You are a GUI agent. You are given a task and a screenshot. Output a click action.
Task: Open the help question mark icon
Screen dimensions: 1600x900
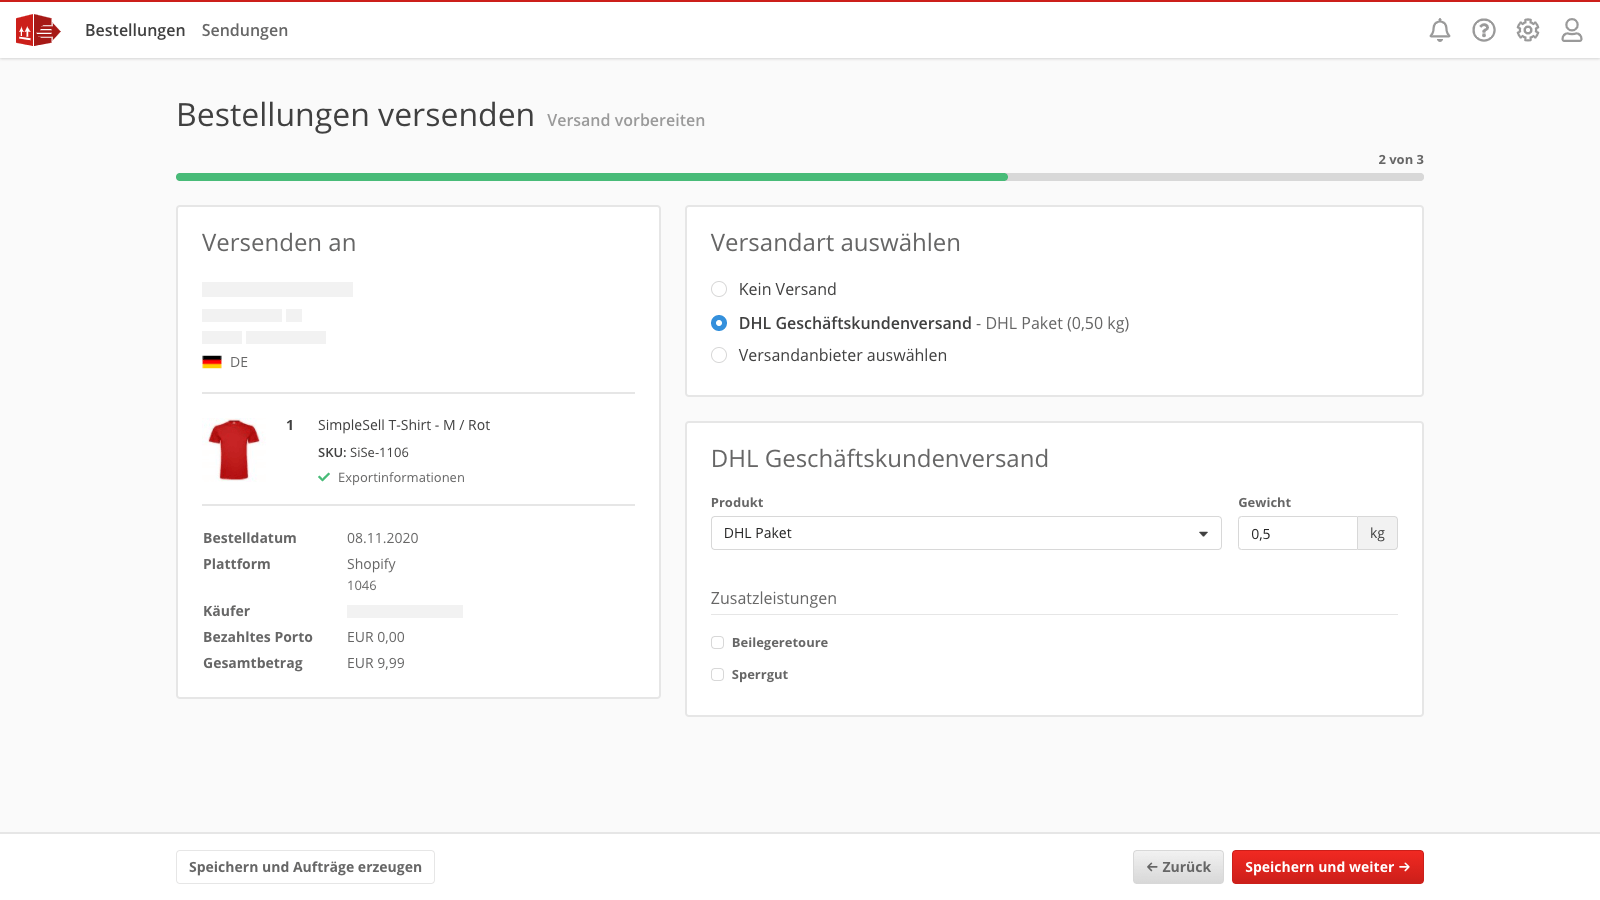(1484, 30)
